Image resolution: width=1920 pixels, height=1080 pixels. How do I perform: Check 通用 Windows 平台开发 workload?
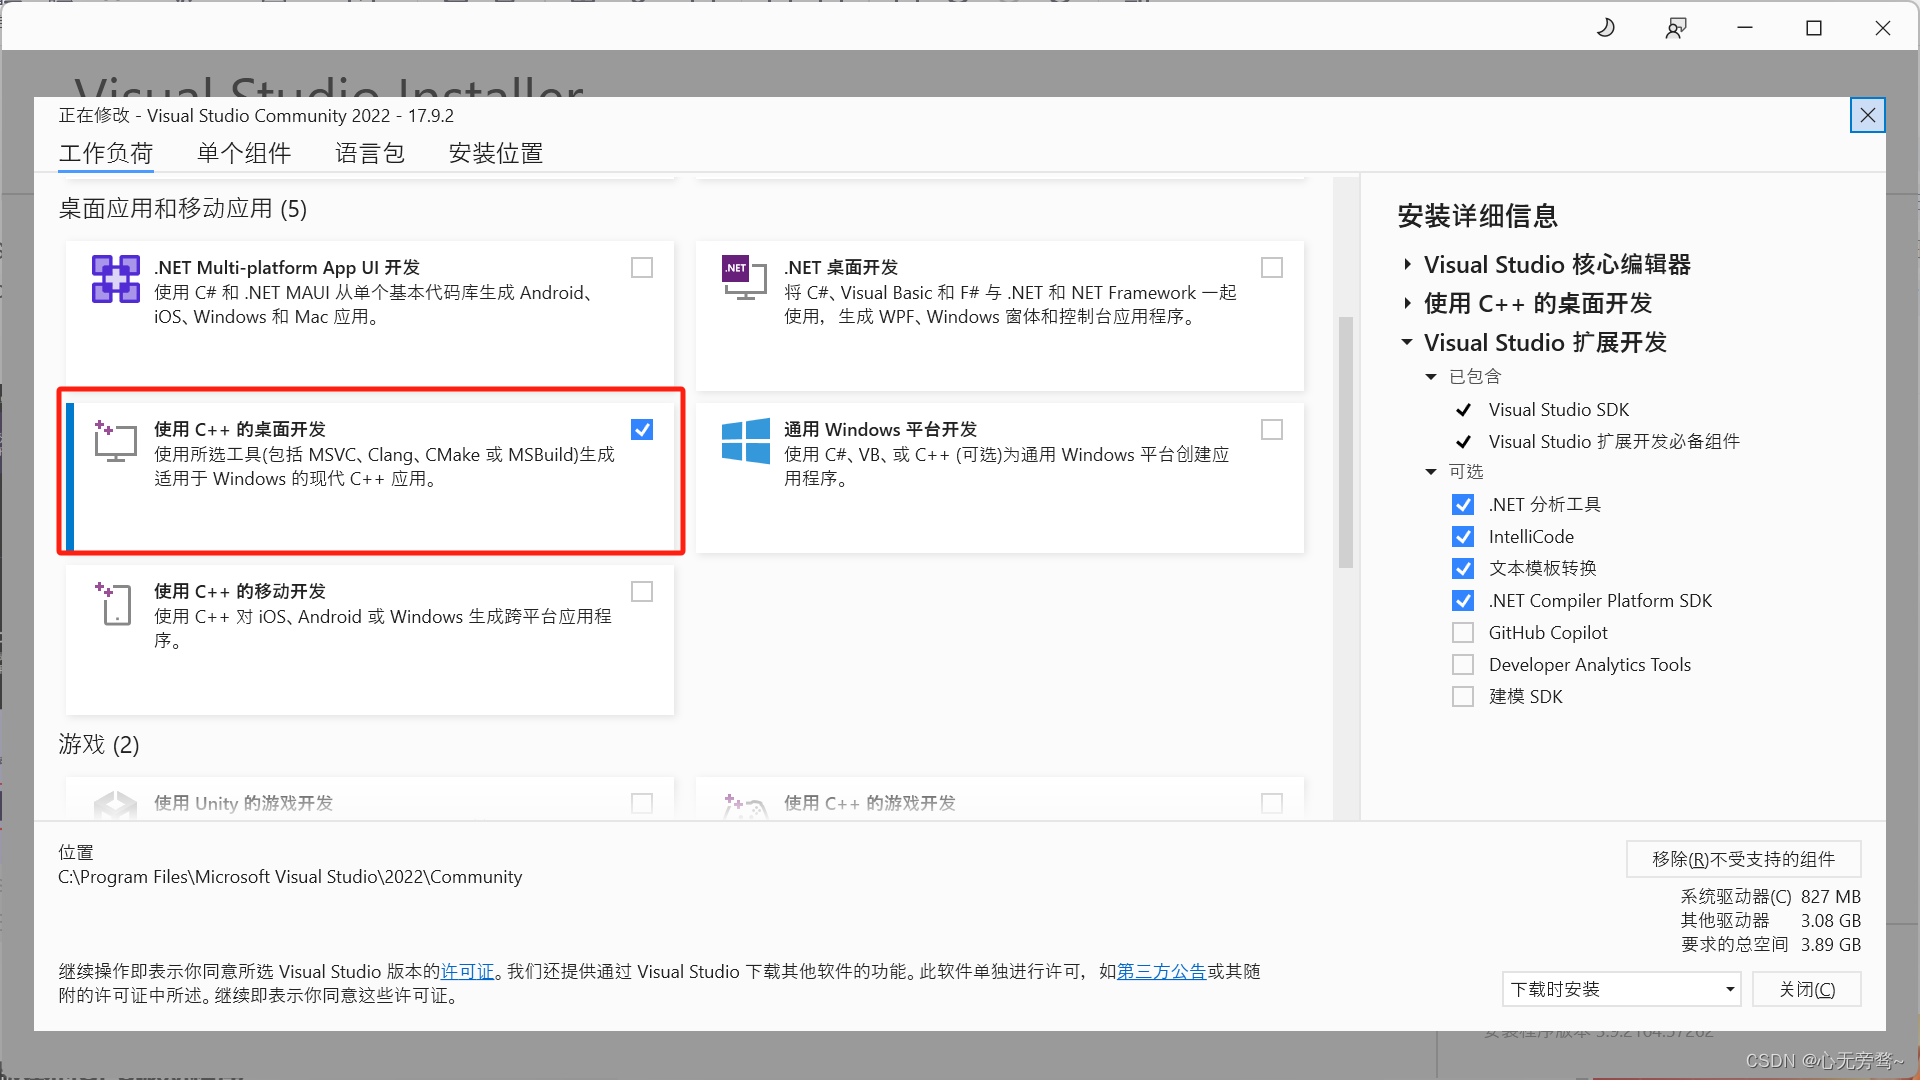[x=1272, y=430]
